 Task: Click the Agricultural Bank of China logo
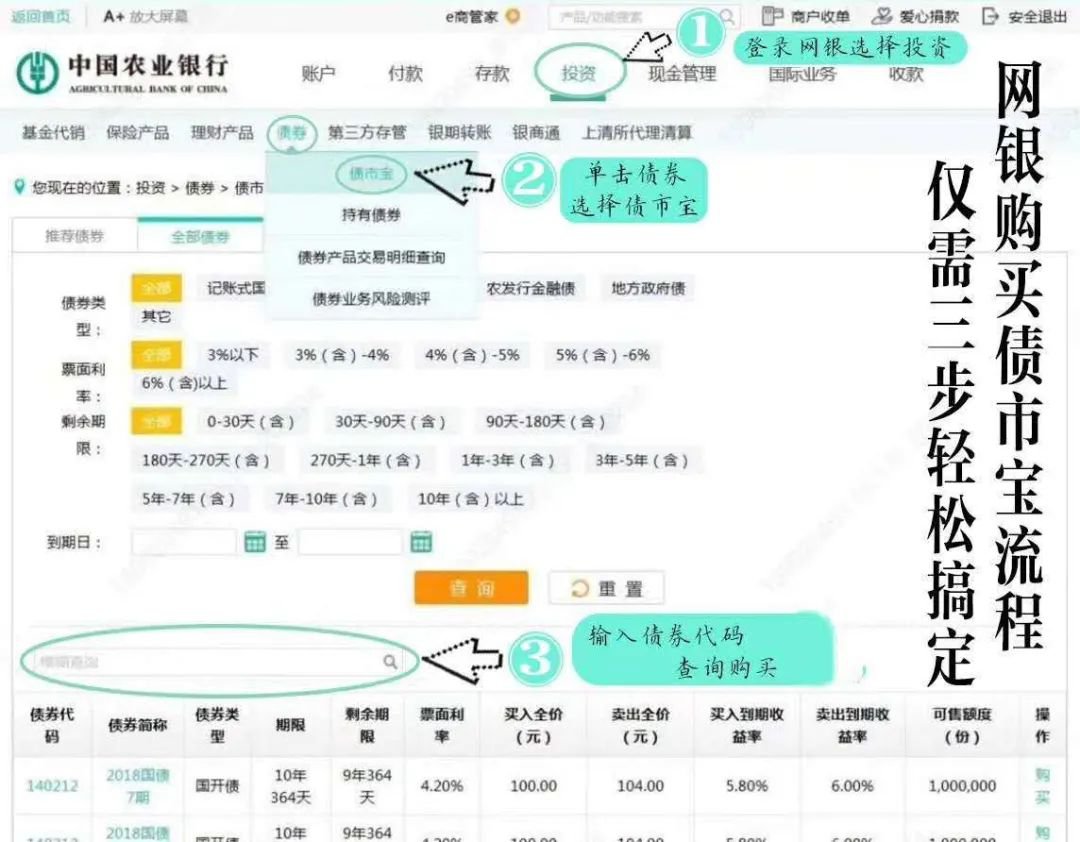click(122, 73)
